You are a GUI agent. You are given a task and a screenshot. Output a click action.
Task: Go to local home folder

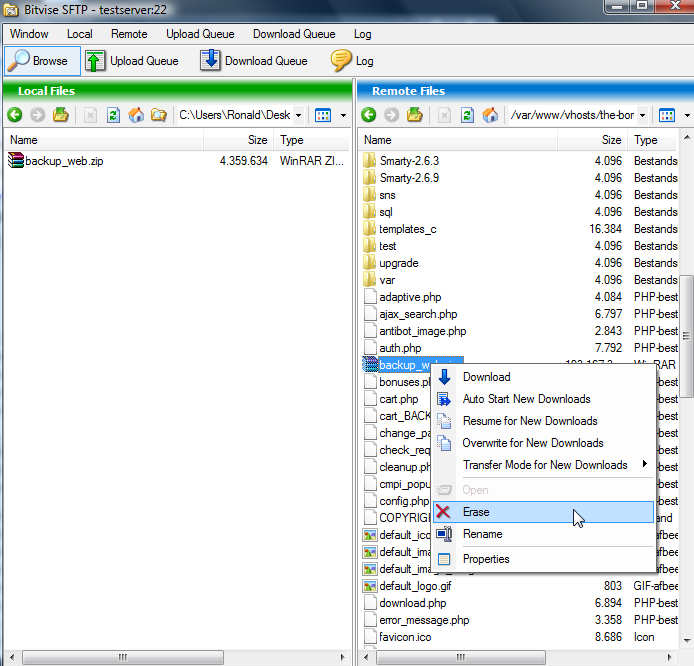(x=136, y=115)
